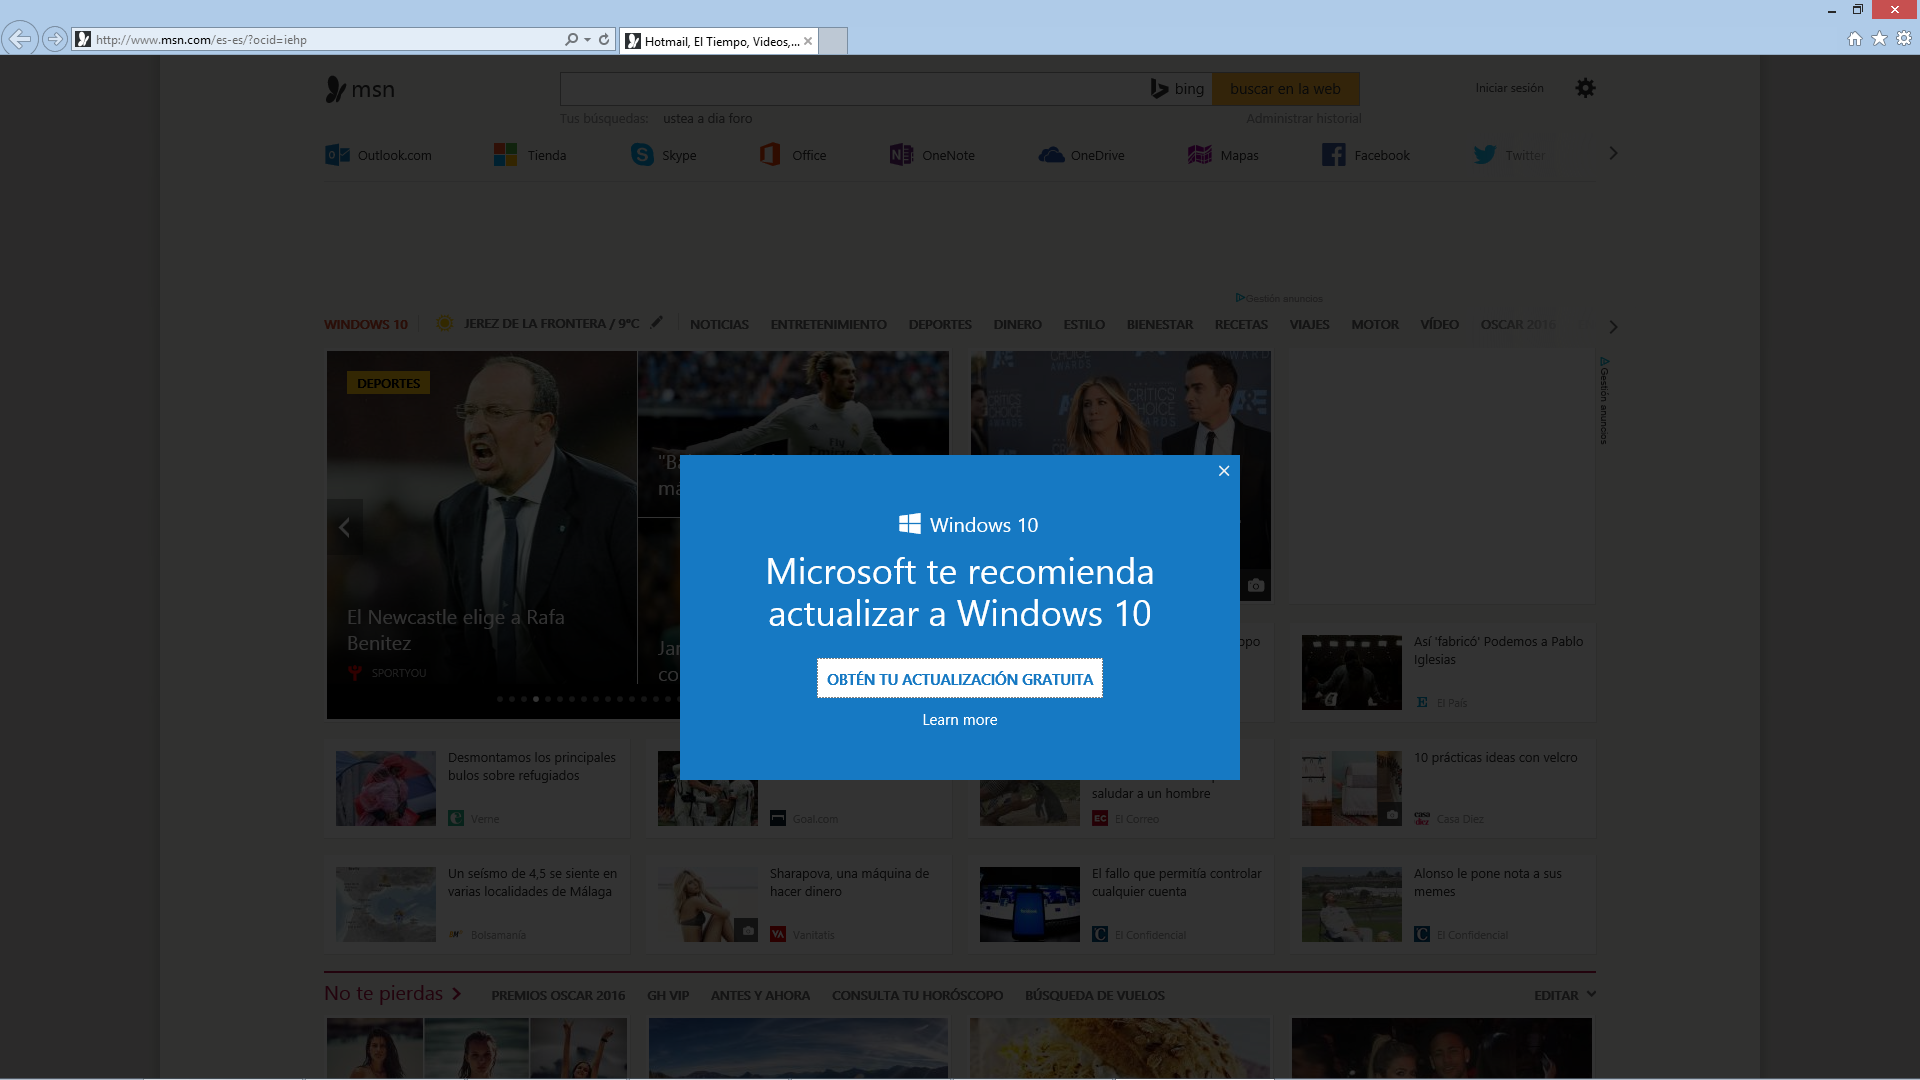Open Administrar historial link
Screen dimensions: 1920x1080
1303,118
